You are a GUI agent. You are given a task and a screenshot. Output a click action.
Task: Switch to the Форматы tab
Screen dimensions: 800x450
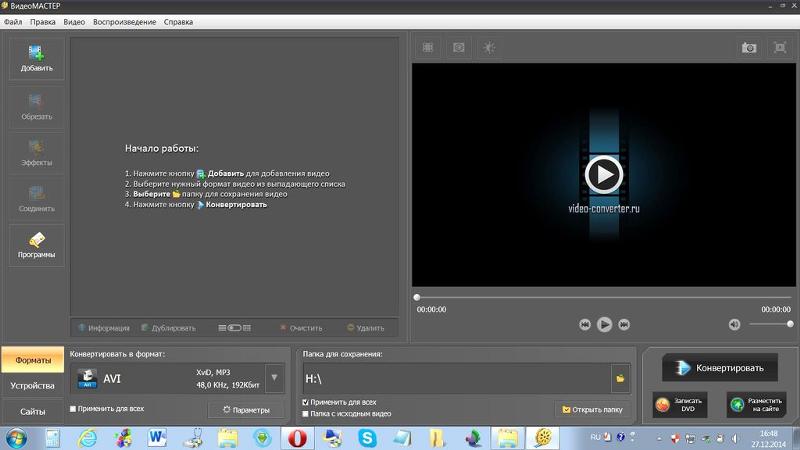tap(33, 360)
